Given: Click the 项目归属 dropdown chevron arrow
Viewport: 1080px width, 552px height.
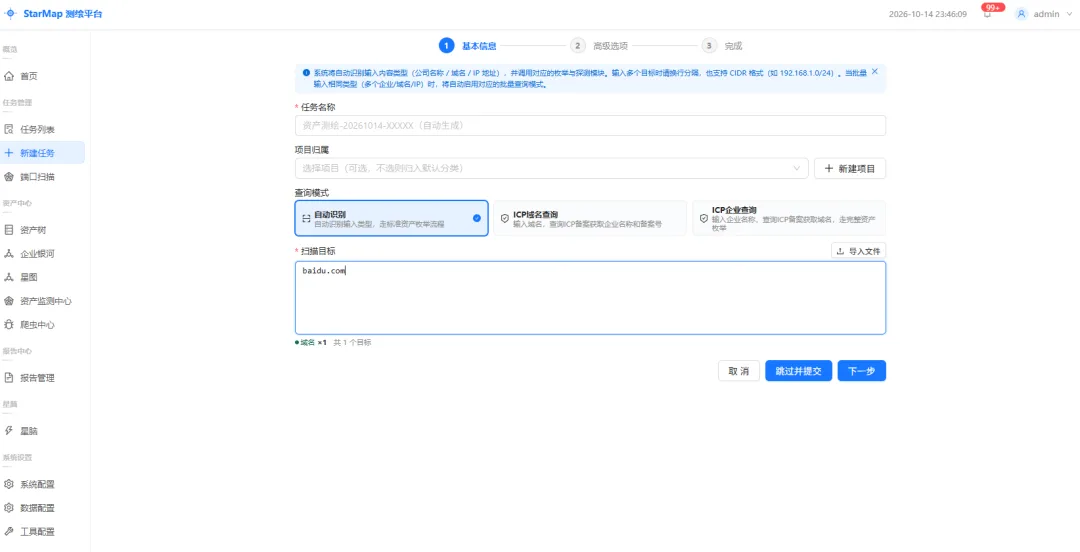Looking at the screenshot, I should pyautogui.click(x=797, y=168).
